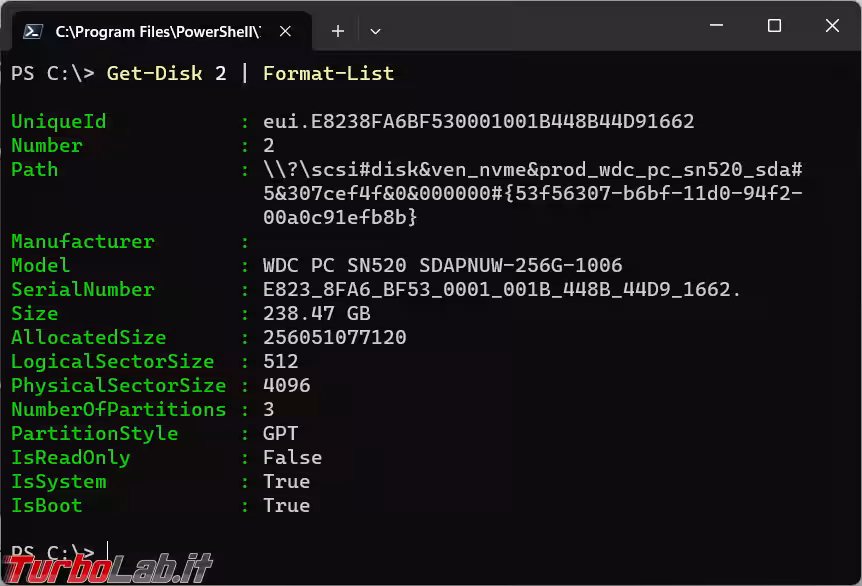Minimize the terminal window
The height and width of the screenshot is (586, 862).
pyautogui.click(x=716, y=27)
